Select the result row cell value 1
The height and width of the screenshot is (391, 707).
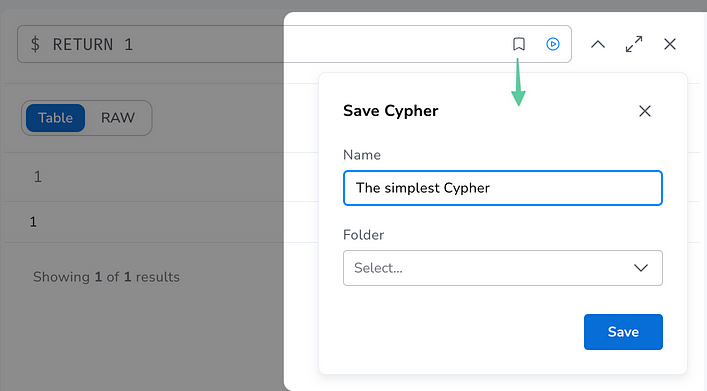(33, 222)
